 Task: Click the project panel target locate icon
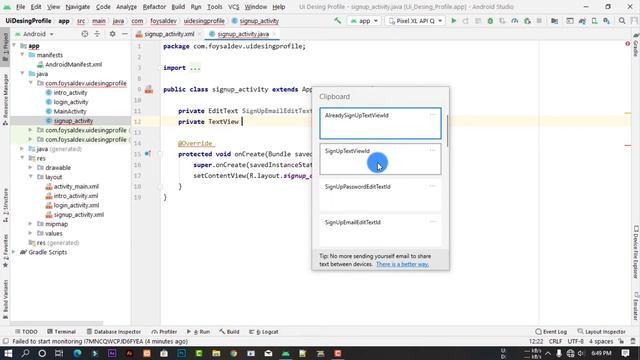click(x=84, y=34)
